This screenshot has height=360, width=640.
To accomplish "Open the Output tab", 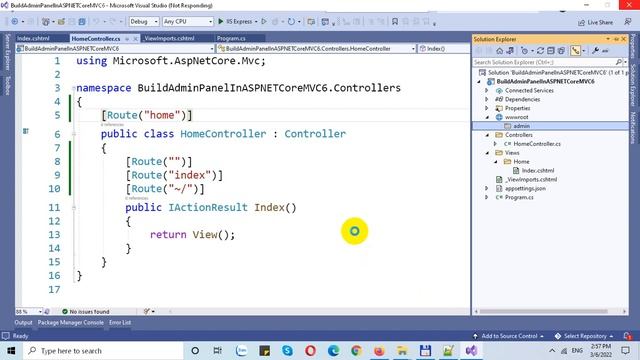I will (x=23, y=322).
